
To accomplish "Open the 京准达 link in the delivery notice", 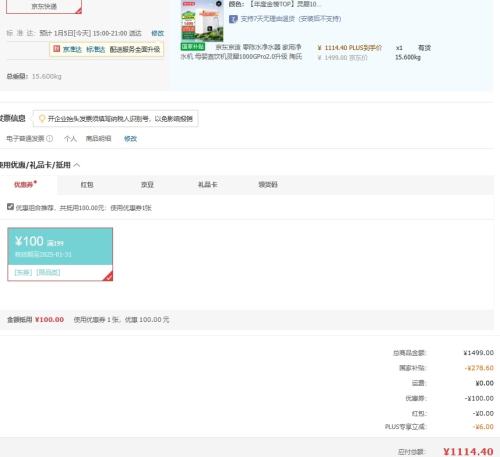I will [72, 49].
